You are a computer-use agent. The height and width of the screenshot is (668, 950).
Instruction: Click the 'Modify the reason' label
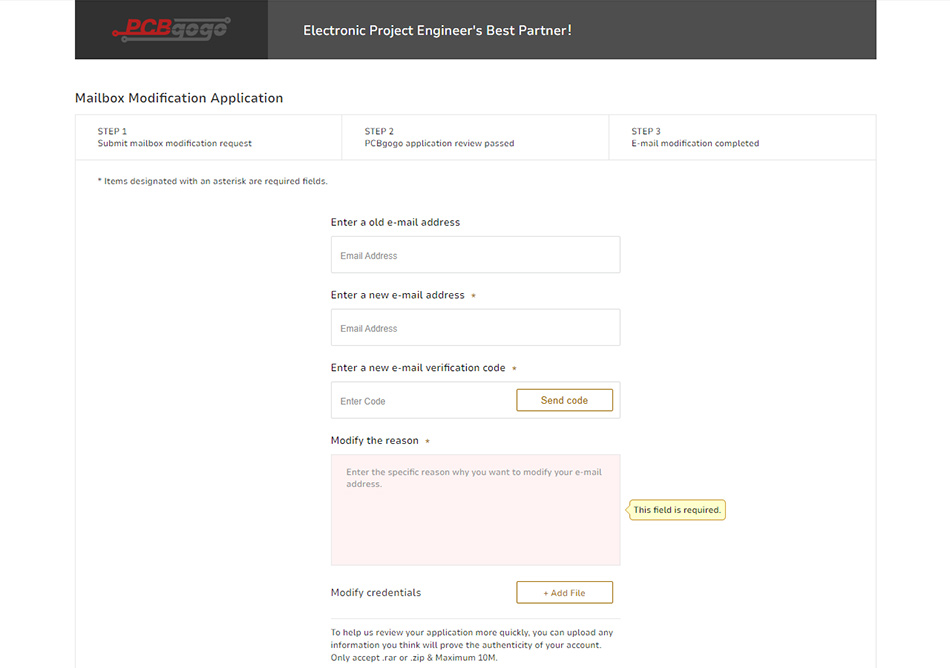pyautogui.click(x=374, y=440)
